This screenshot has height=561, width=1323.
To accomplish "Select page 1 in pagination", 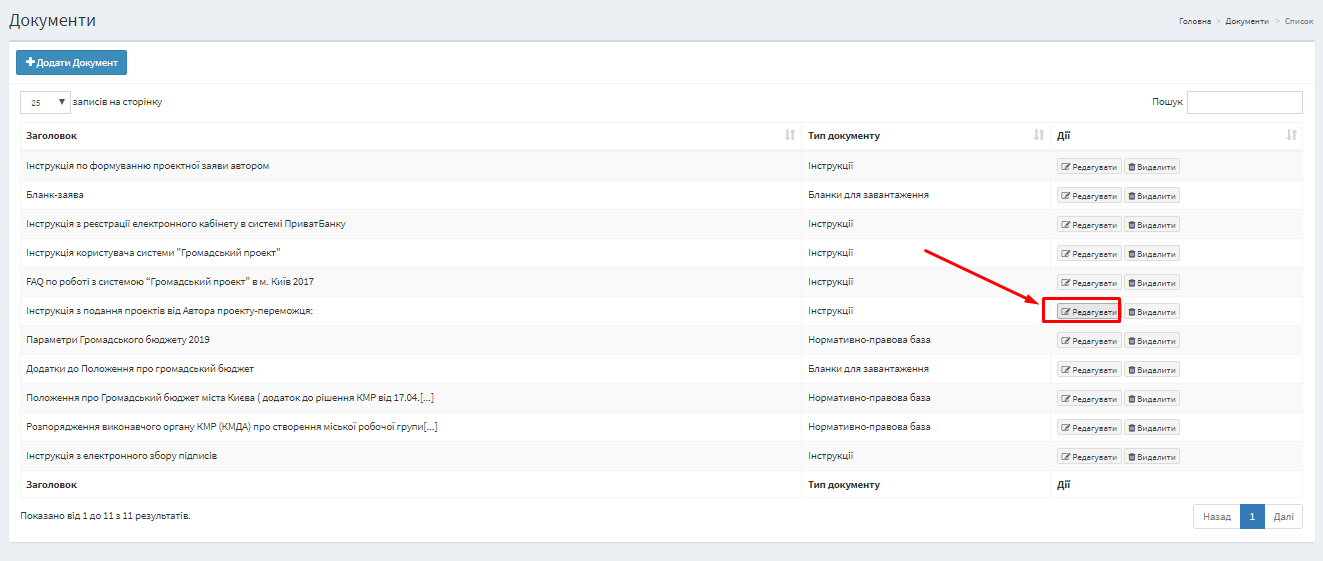I will [x=1252, y=517].
